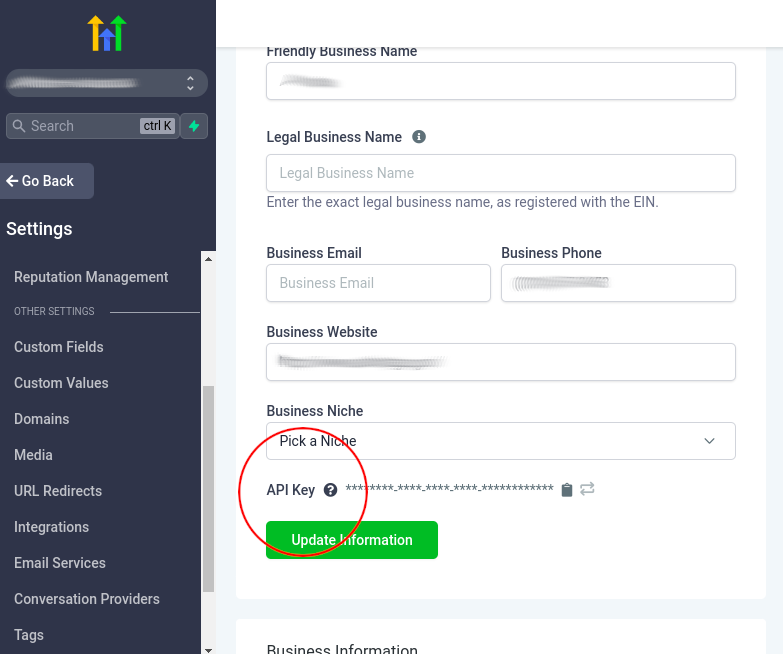Click the regenerate API key icon
This screenshot has width=783, height=654.
click(x=587, y=489)
